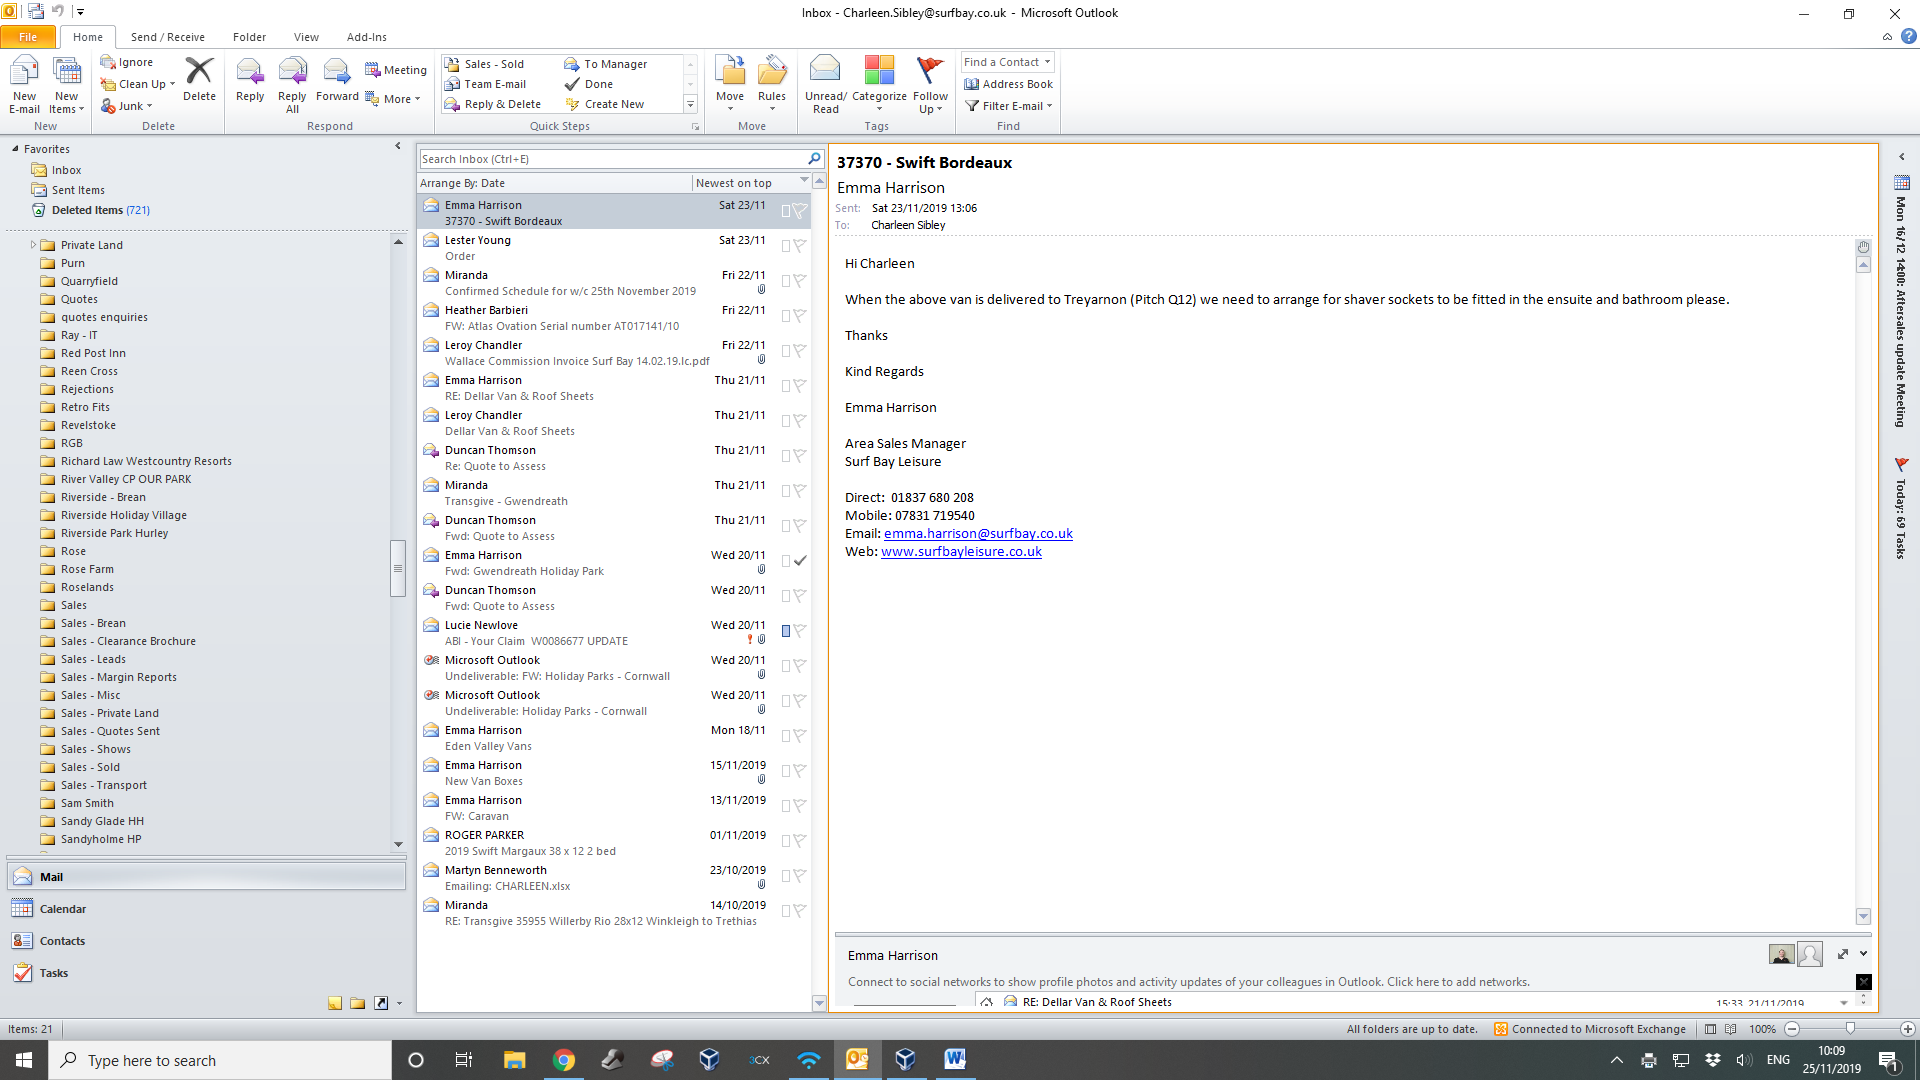
Task: Open the Send / Receive tab
Action: tap(167, 37)
